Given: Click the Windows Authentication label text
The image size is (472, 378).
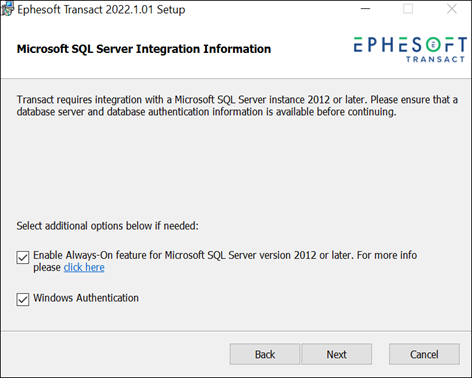Looking at the screenshot, I should pos(86,298).
